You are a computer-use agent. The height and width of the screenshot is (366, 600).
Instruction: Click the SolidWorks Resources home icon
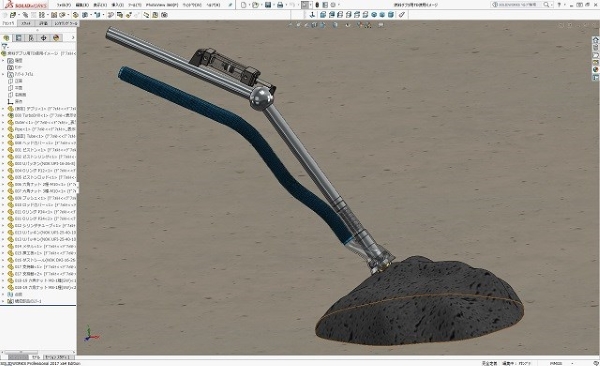click(x=595, y=40)
